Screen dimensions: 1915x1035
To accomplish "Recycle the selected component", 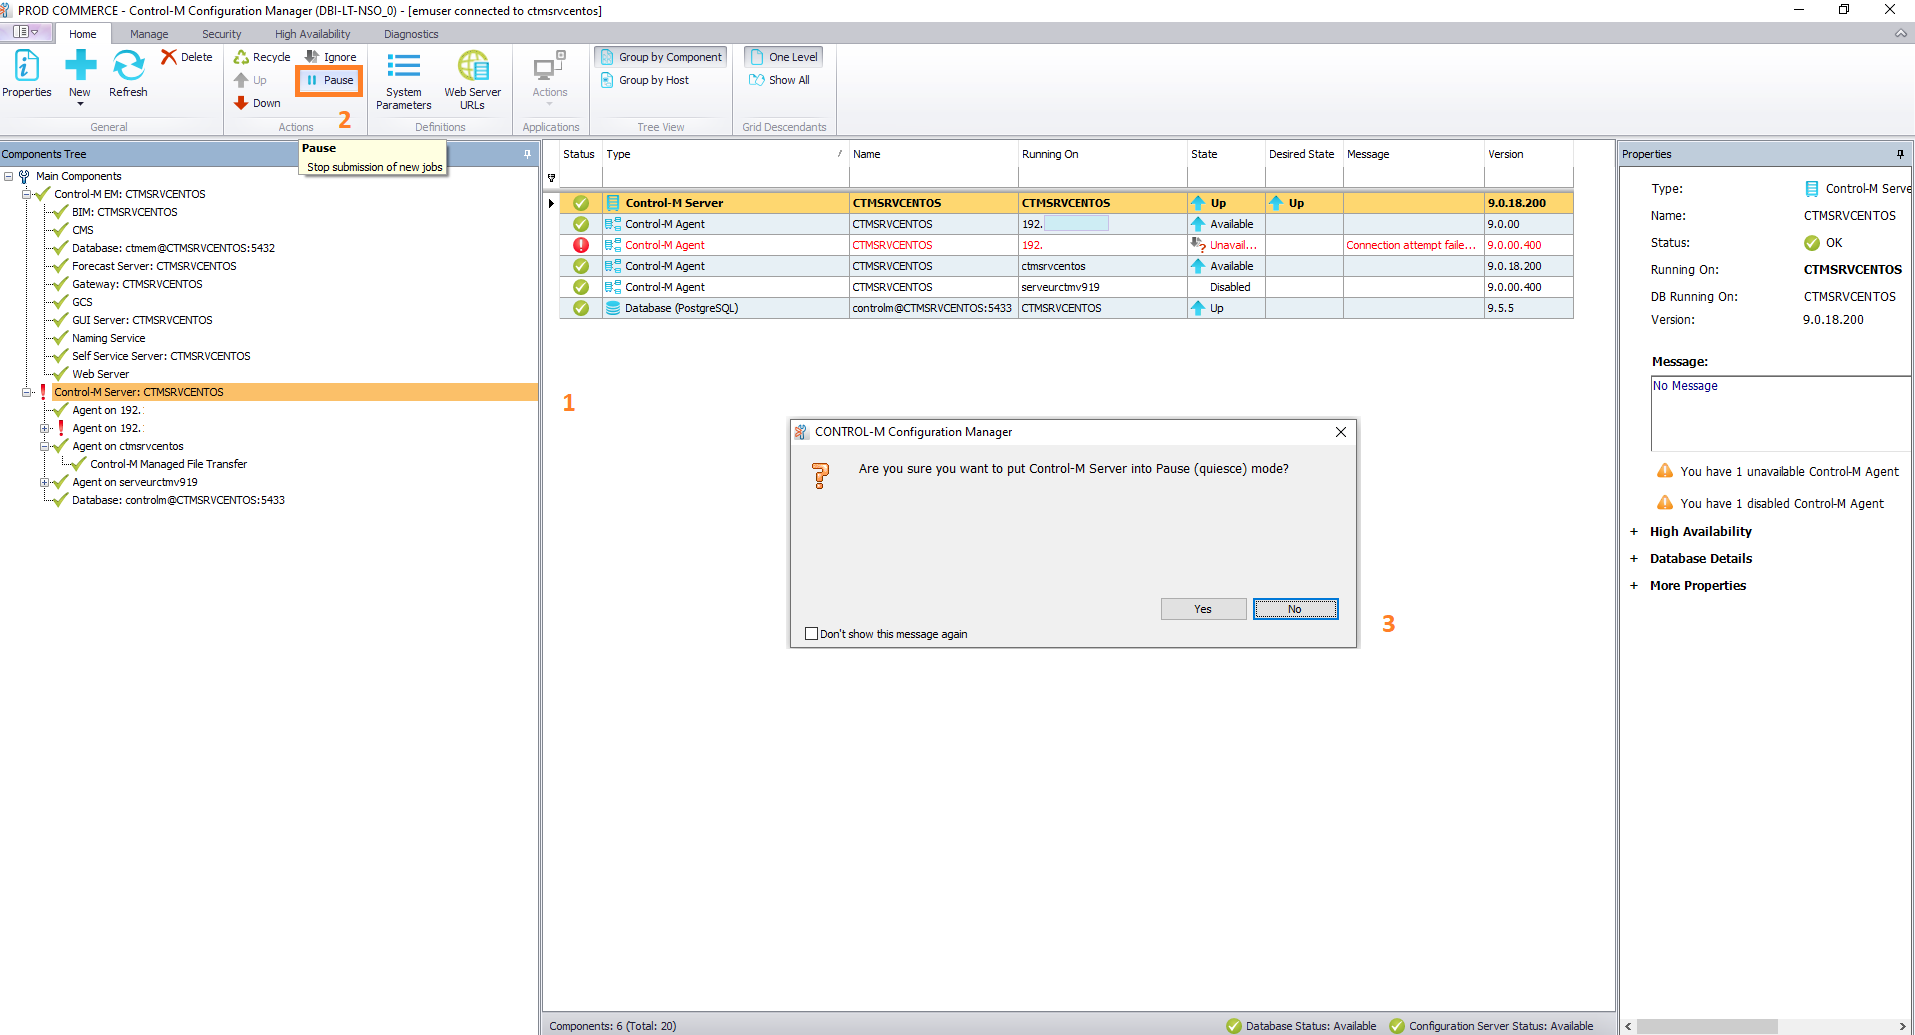I will [262, 57].
